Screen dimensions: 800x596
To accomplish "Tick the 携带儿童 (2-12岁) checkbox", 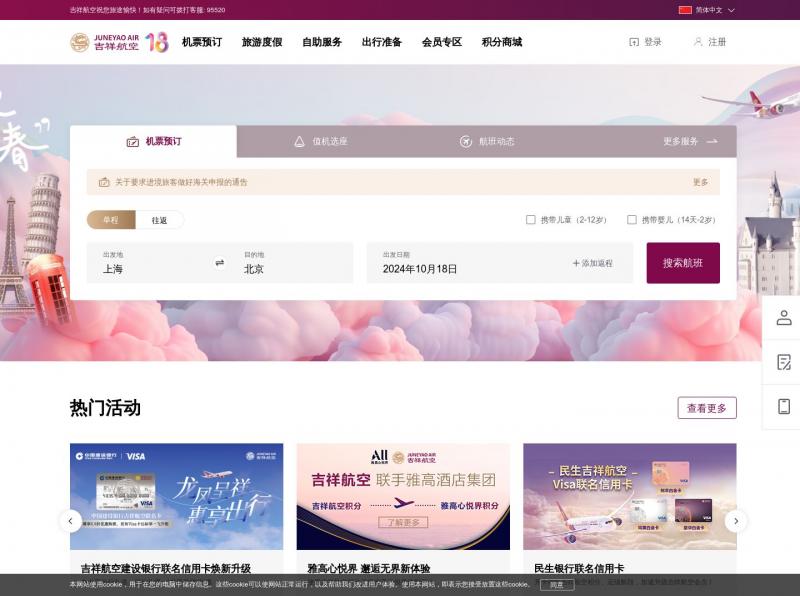I will pos(531,219).
